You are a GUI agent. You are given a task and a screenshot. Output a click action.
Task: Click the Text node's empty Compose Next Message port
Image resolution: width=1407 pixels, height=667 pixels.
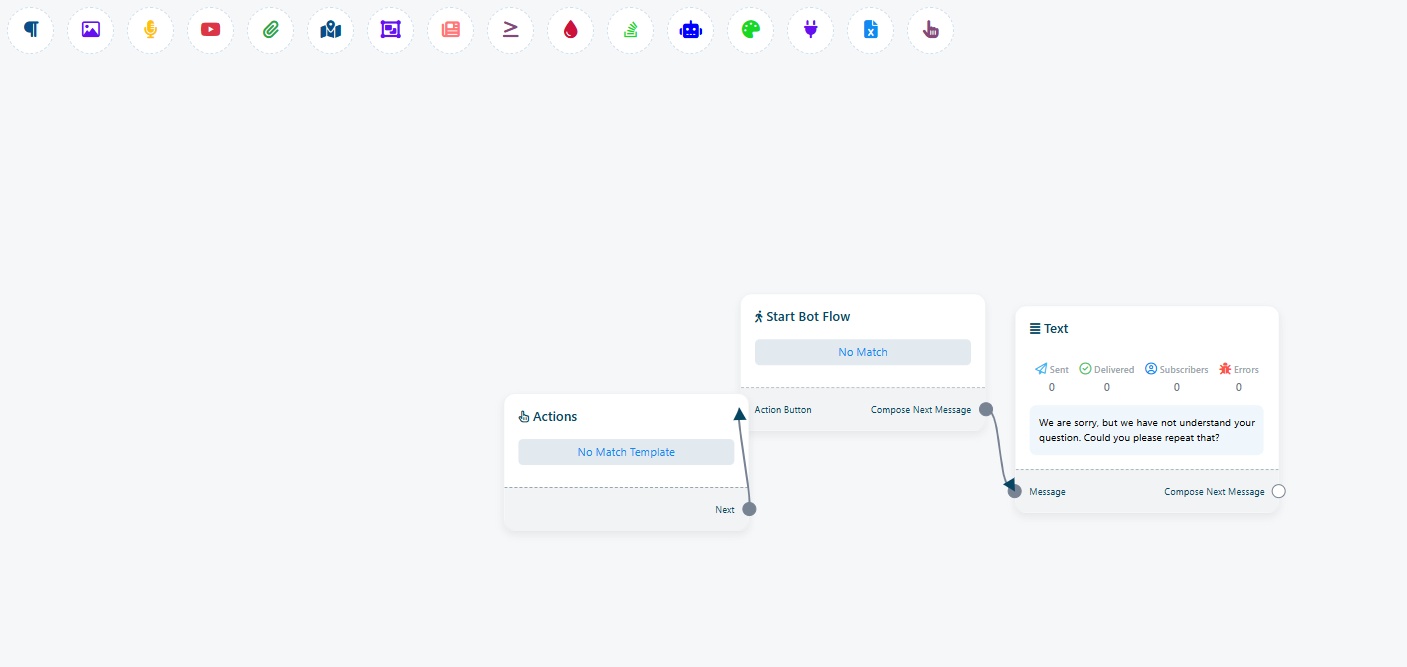[1279, 491]
